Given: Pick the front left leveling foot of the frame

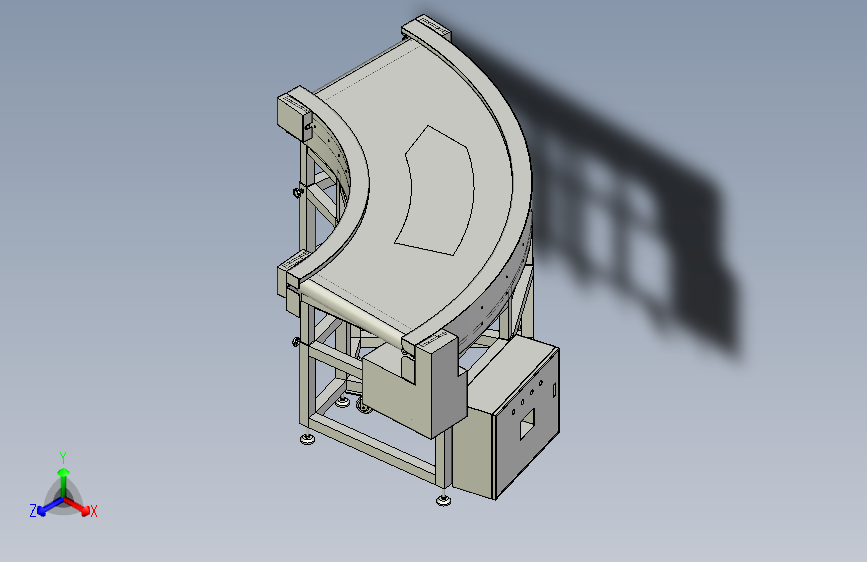Looking at the screenshot, I should point(307,439).
